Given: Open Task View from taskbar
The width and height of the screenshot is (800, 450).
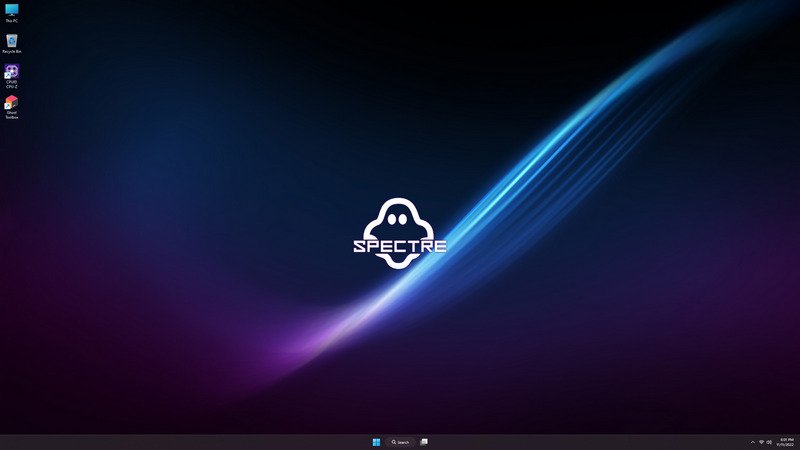Looking at the screenshot, I should coord(424,442).
